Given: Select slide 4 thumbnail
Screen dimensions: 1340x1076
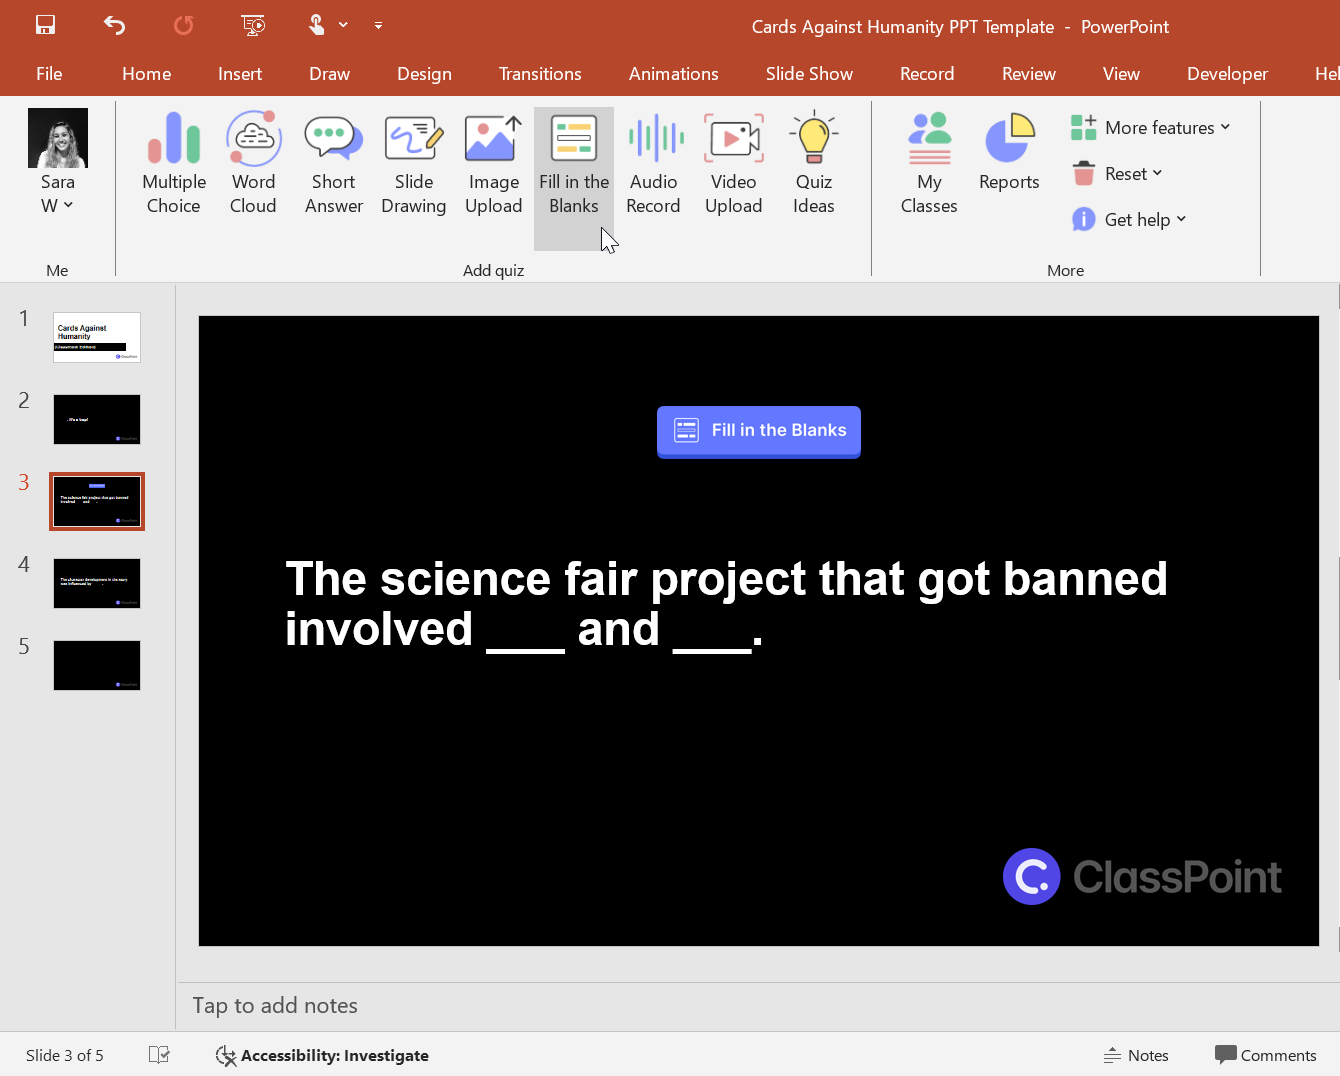Looking at the screenshot, I should coord(97,583).
